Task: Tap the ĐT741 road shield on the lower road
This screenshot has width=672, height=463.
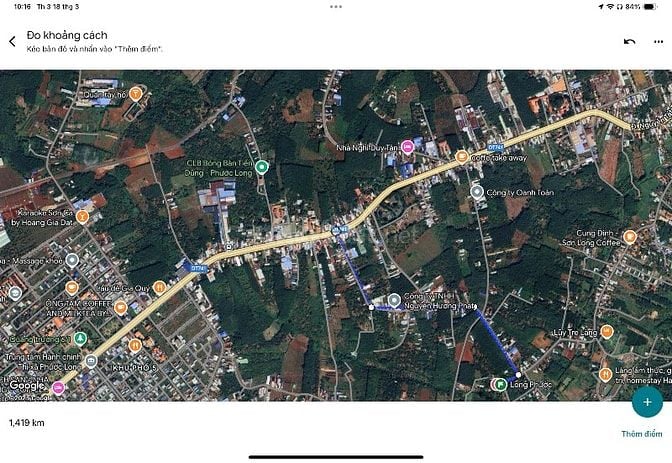Action: pyautogui.click(x=199, y=268)
